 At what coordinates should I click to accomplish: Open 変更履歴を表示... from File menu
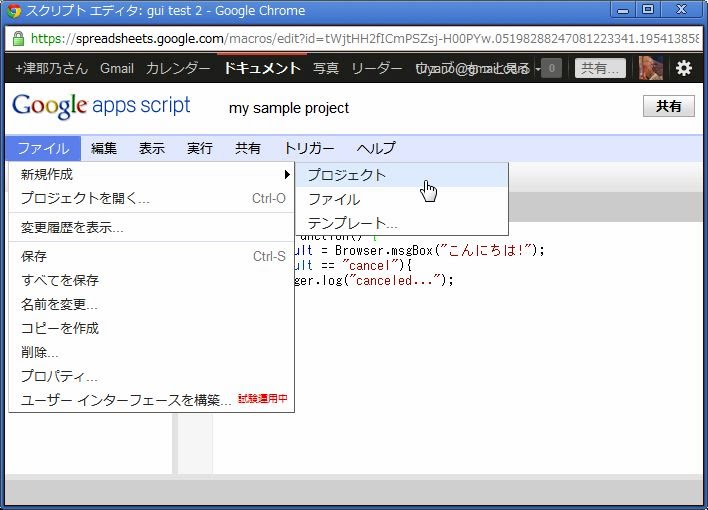coord(72,227)
